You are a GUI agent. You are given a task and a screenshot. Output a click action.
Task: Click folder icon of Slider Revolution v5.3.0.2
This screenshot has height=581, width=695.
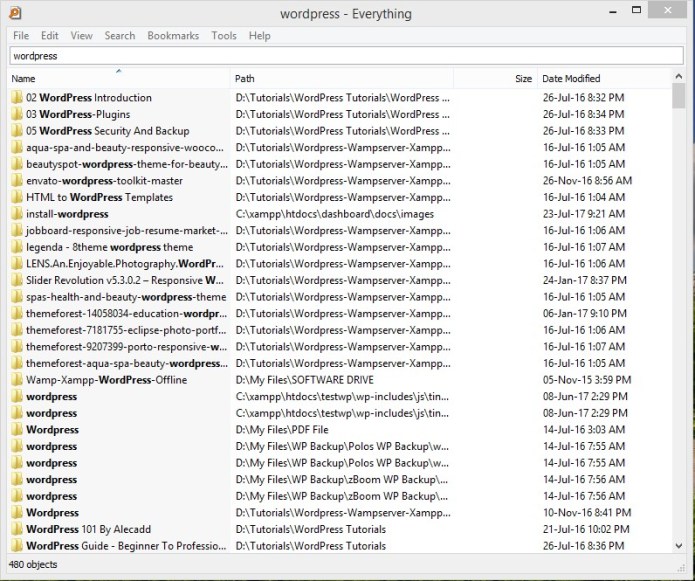click(17, 280)
